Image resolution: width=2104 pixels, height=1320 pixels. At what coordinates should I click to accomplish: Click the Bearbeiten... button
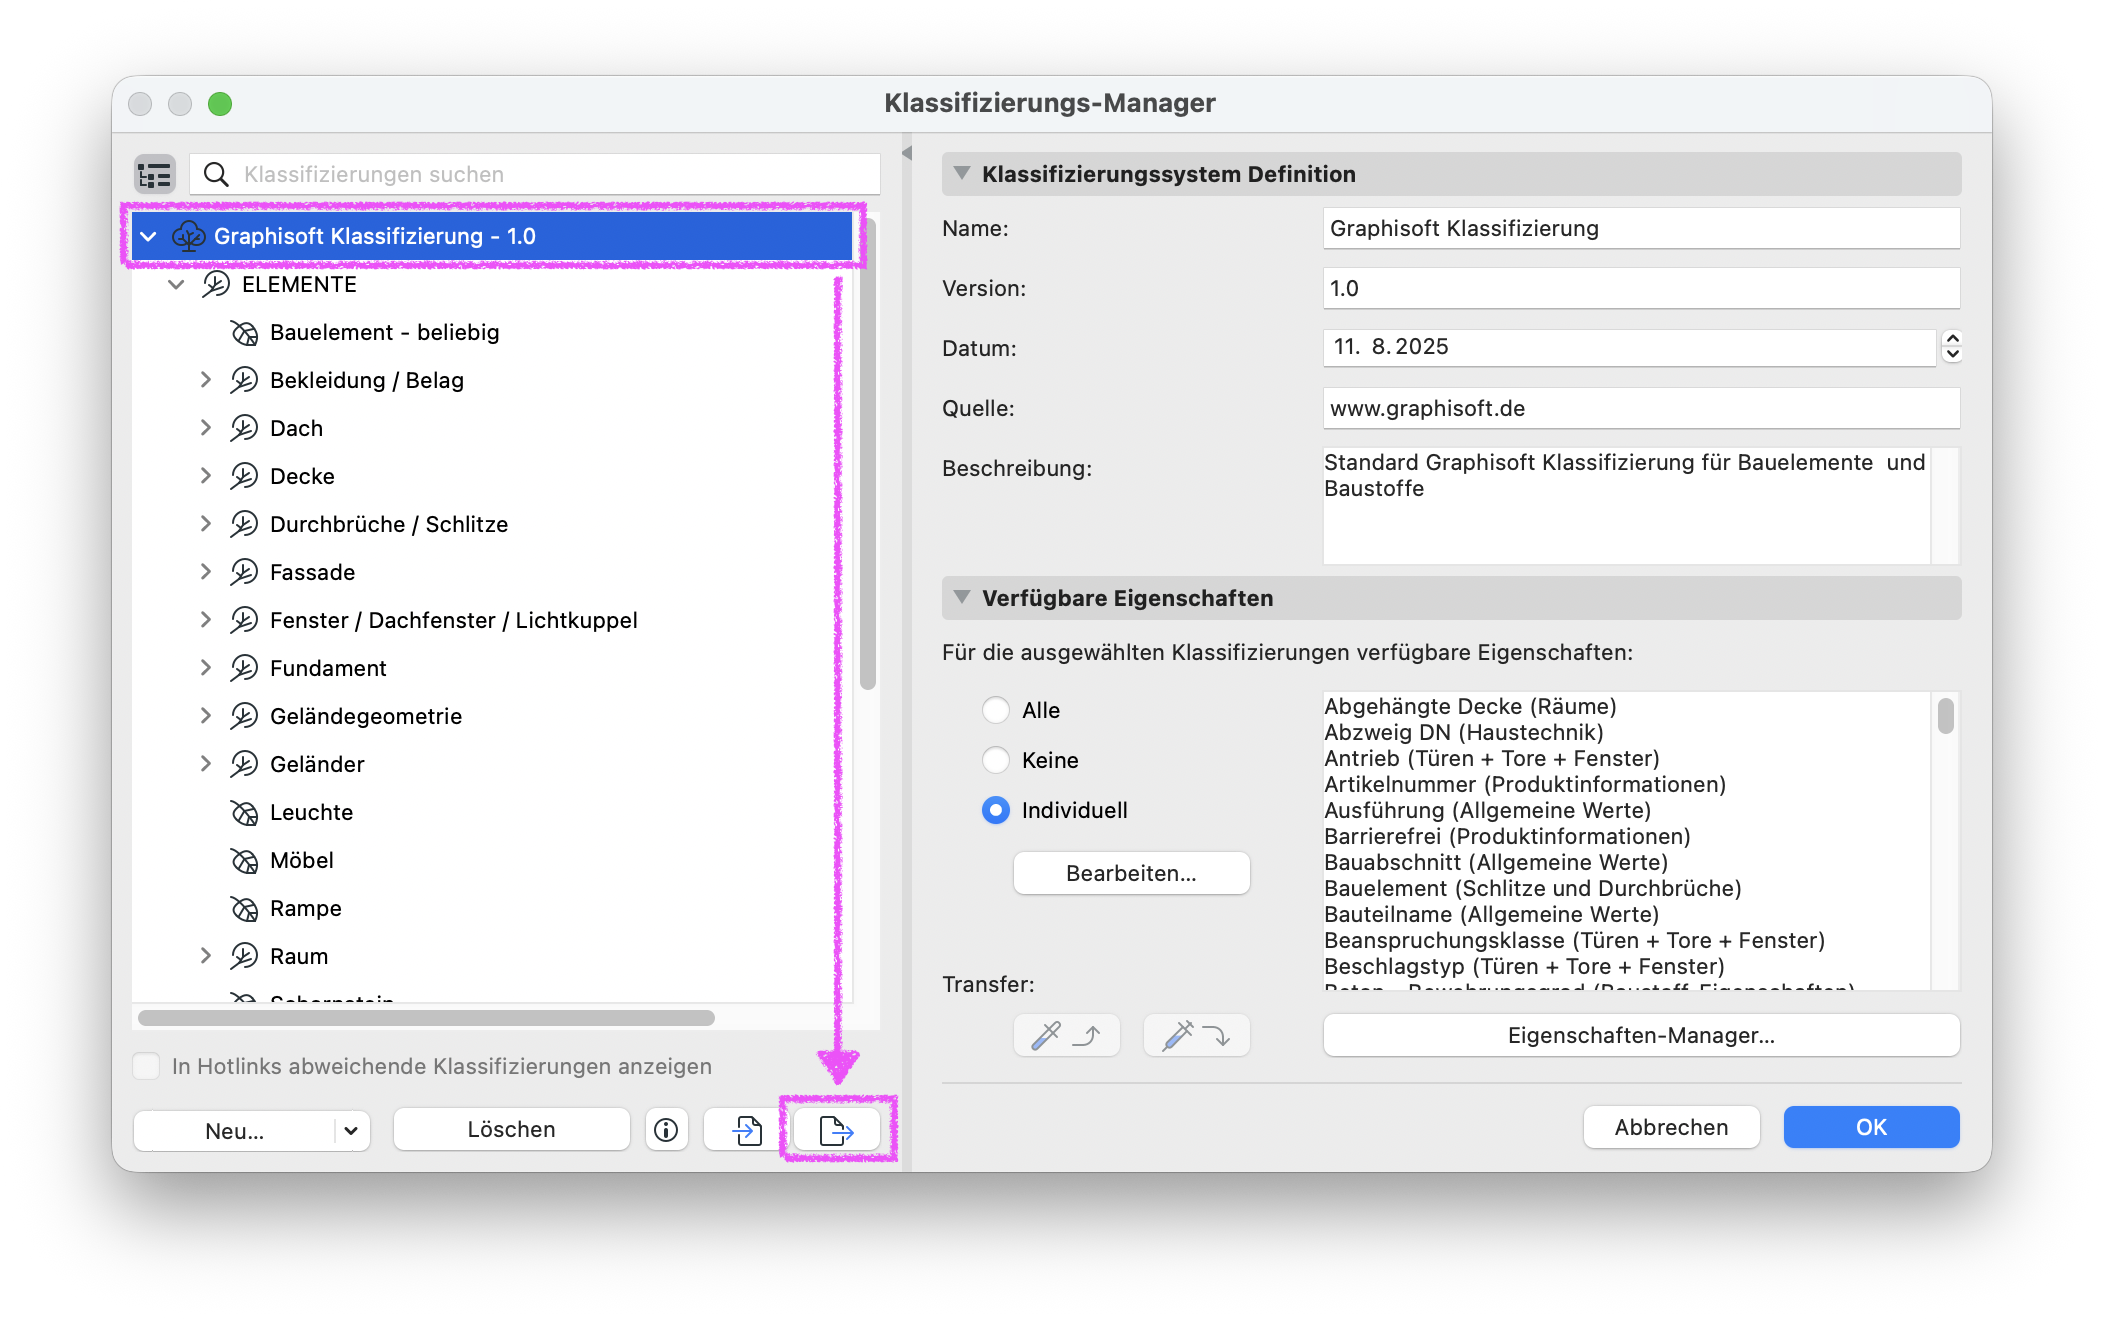click(1131, 873)
